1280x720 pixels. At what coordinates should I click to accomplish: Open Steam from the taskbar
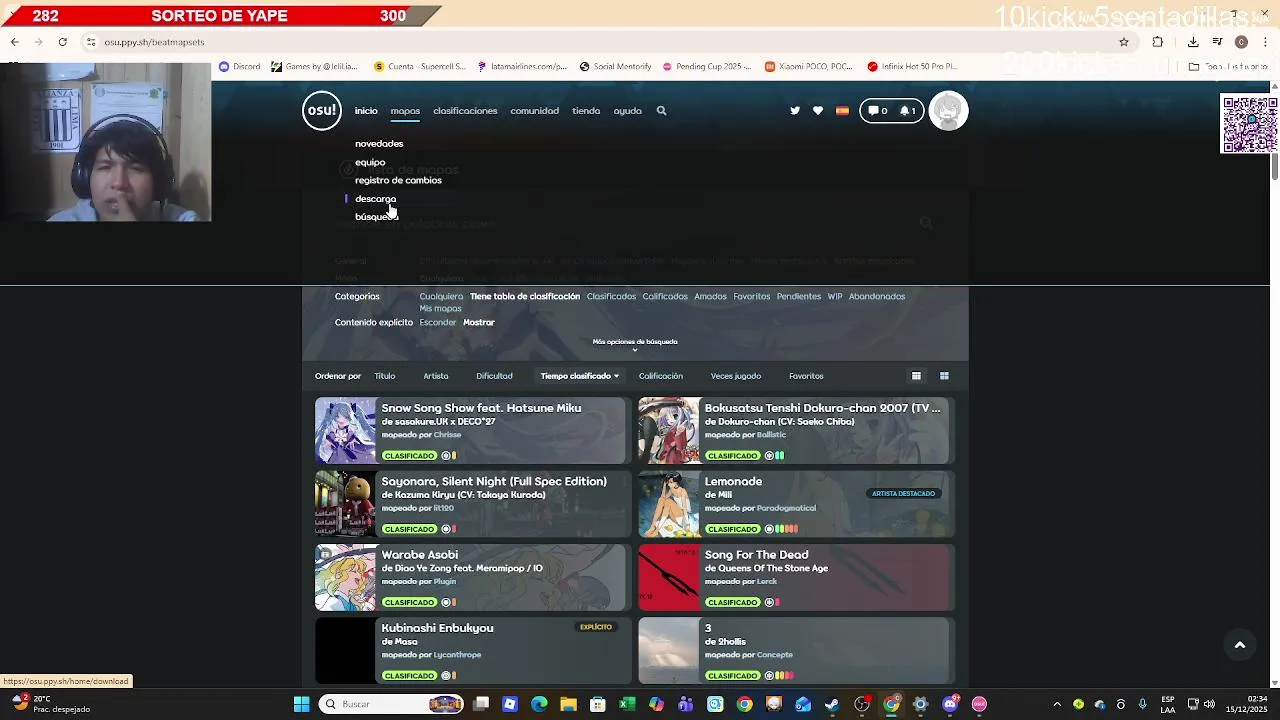coord(832,704)
